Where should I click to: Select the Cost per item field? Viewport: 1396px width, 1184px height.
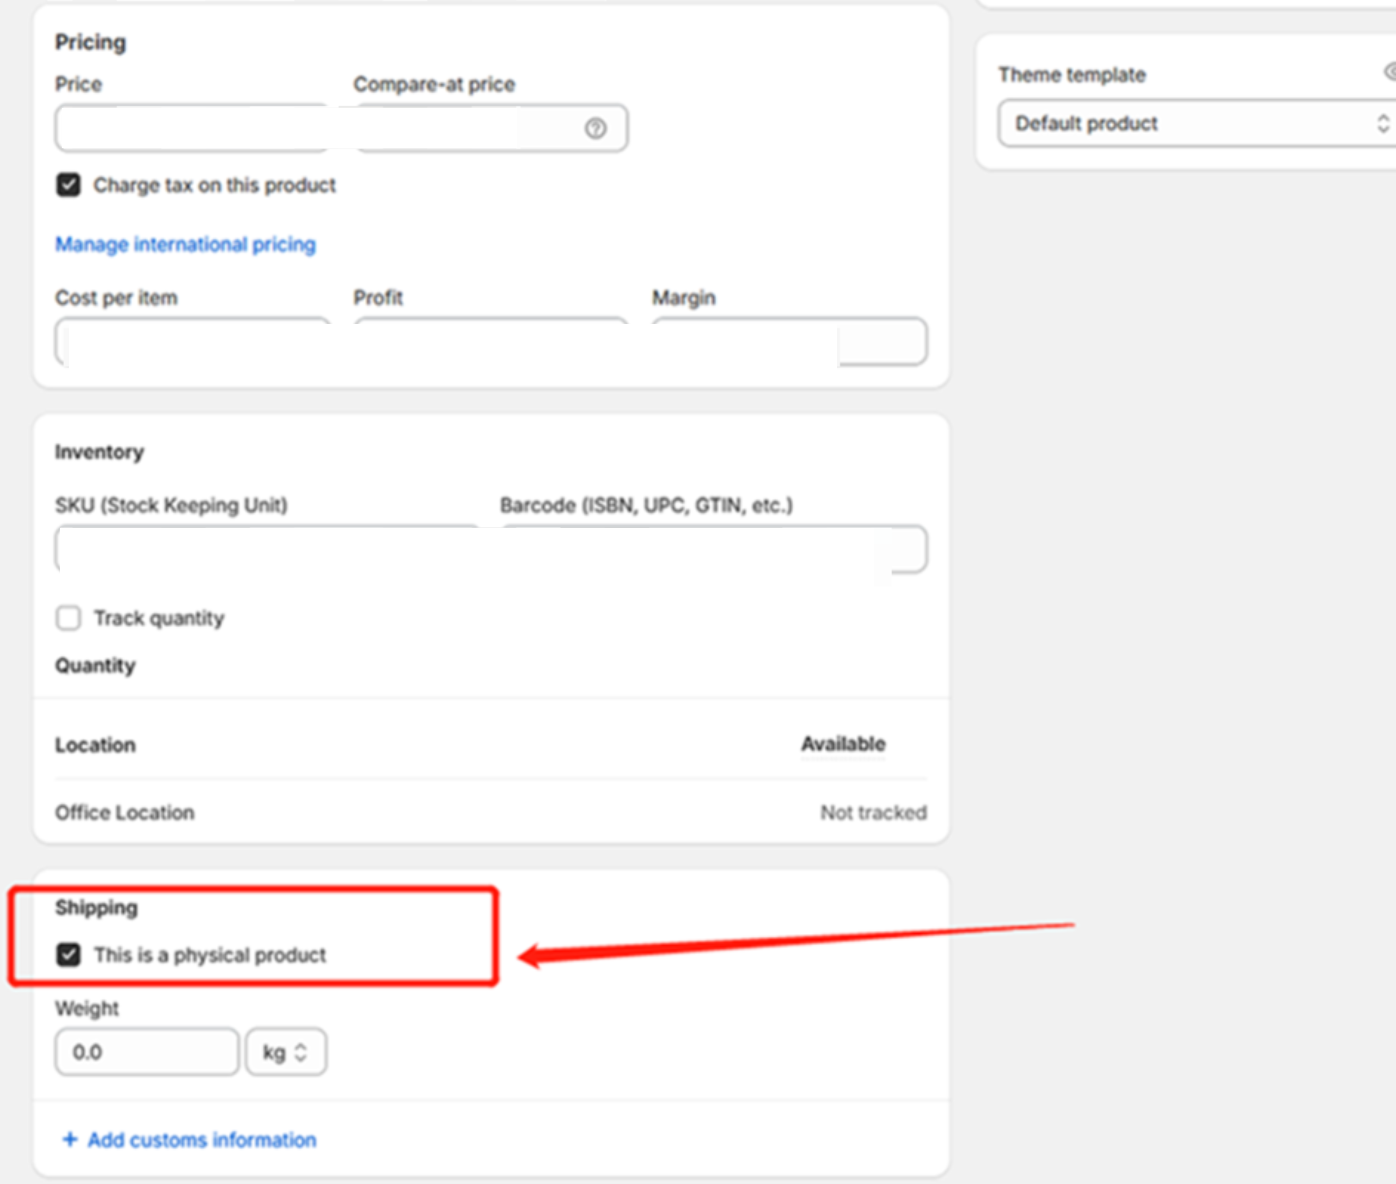(191, 342)
